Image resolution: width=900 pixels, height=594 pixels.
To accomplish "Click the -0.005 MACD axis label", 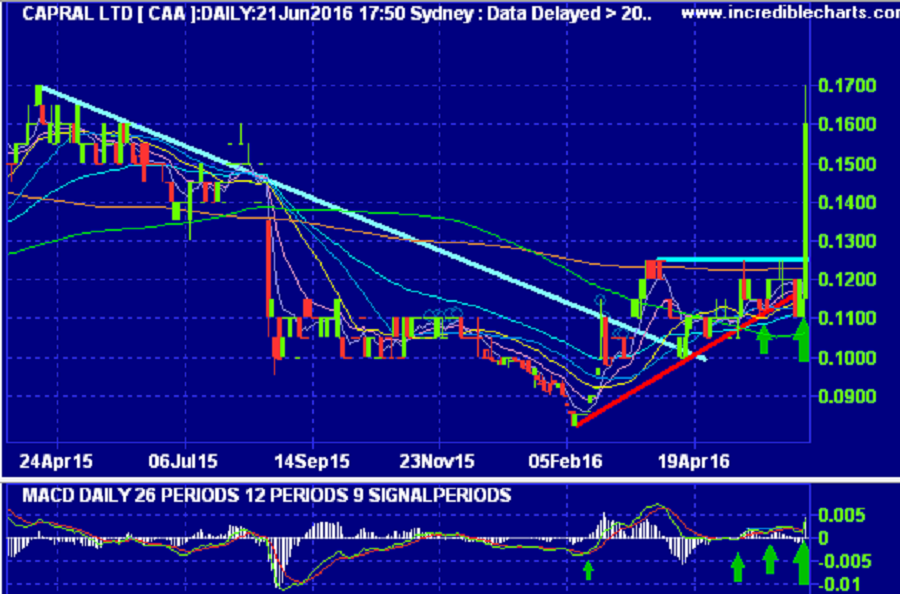I will tap(843, 561).
